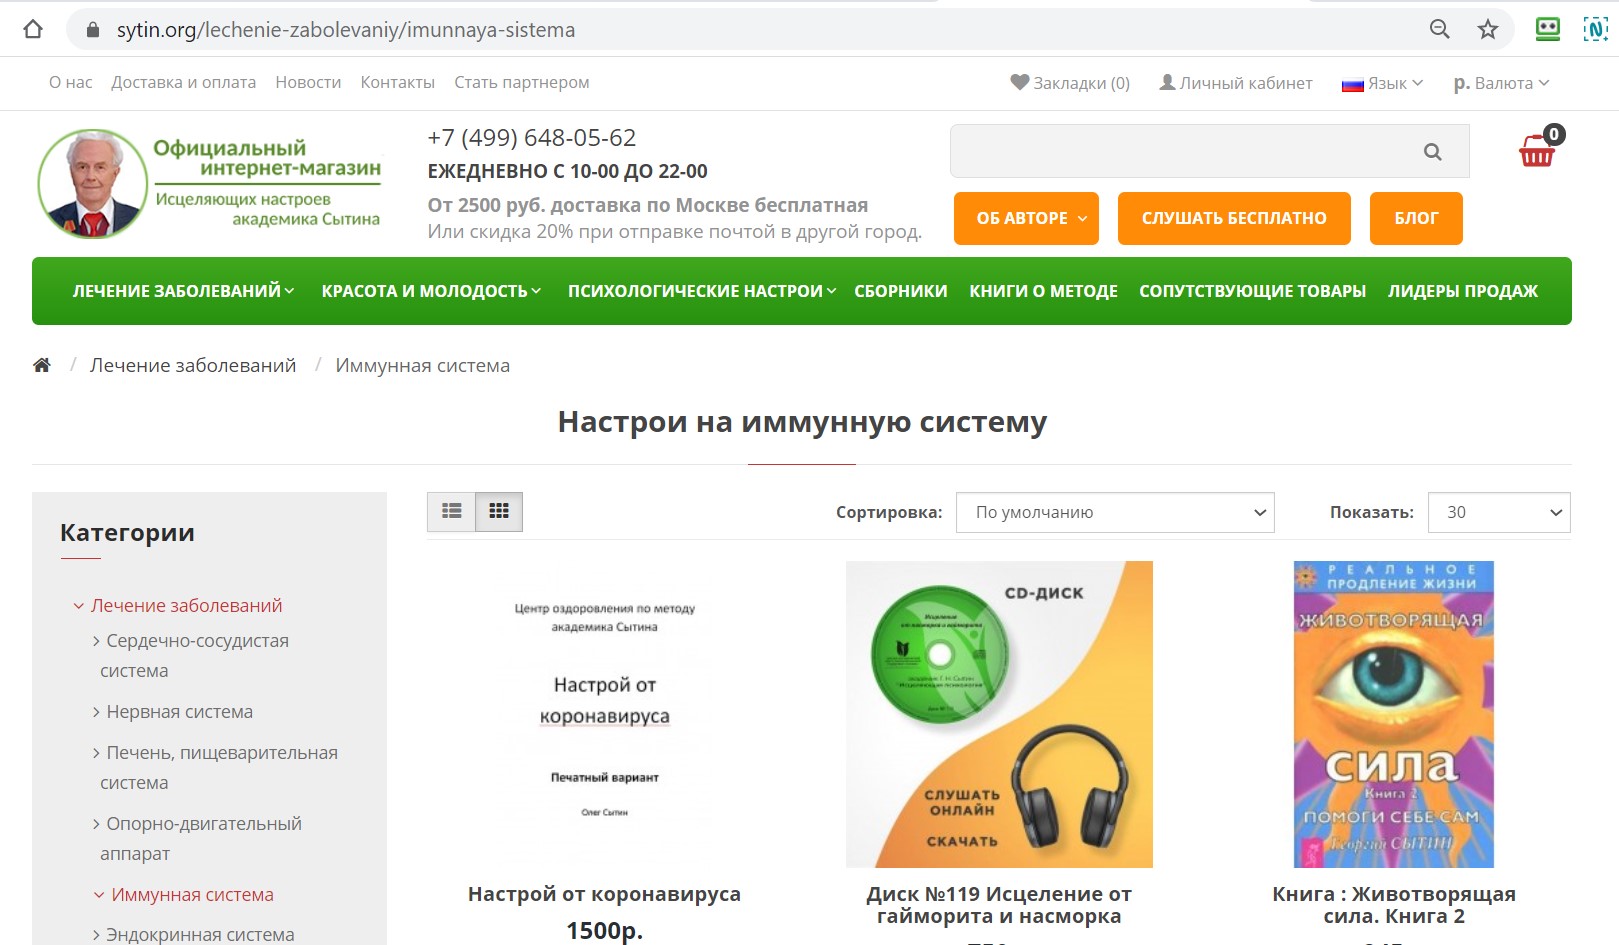Expand КРАСОТА И МОЛОДОСТЬ menu
Viewport: 1619px width, 945px height.
point(431,291)
